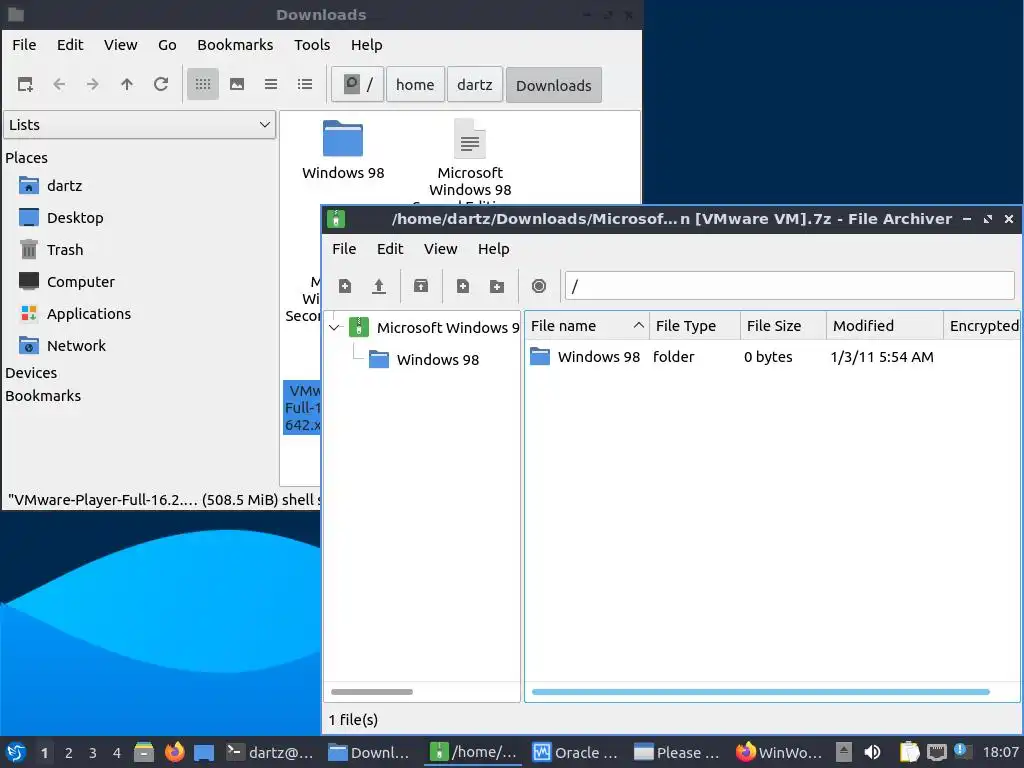Viewport: 1024px width, 768px height.
Task: Open the Lists side pane dropdown
Action: coord(140,125)
